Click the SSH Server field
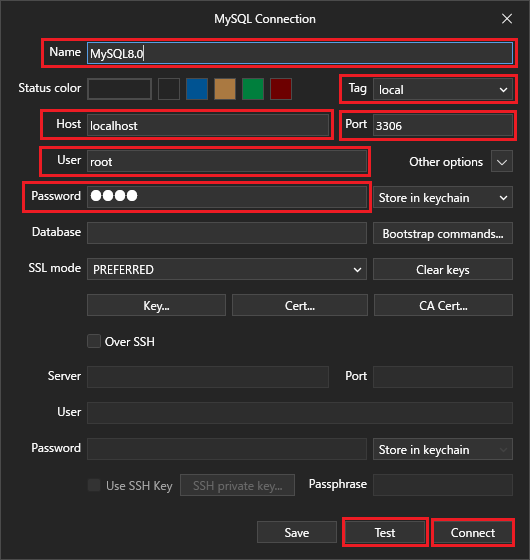Screen dimensions: 530x560 tap(208, 377)
